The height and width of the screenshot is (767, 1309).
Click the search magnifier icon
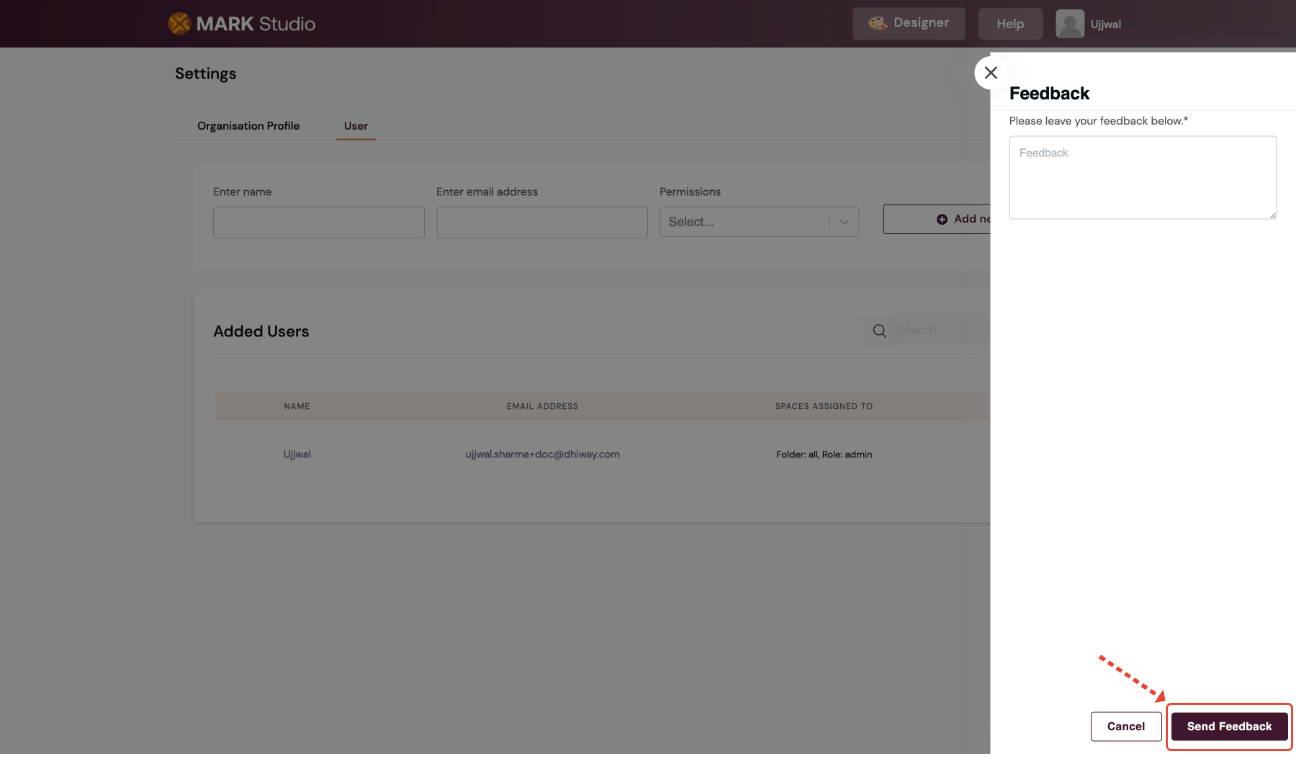click(x=880, y=331)
